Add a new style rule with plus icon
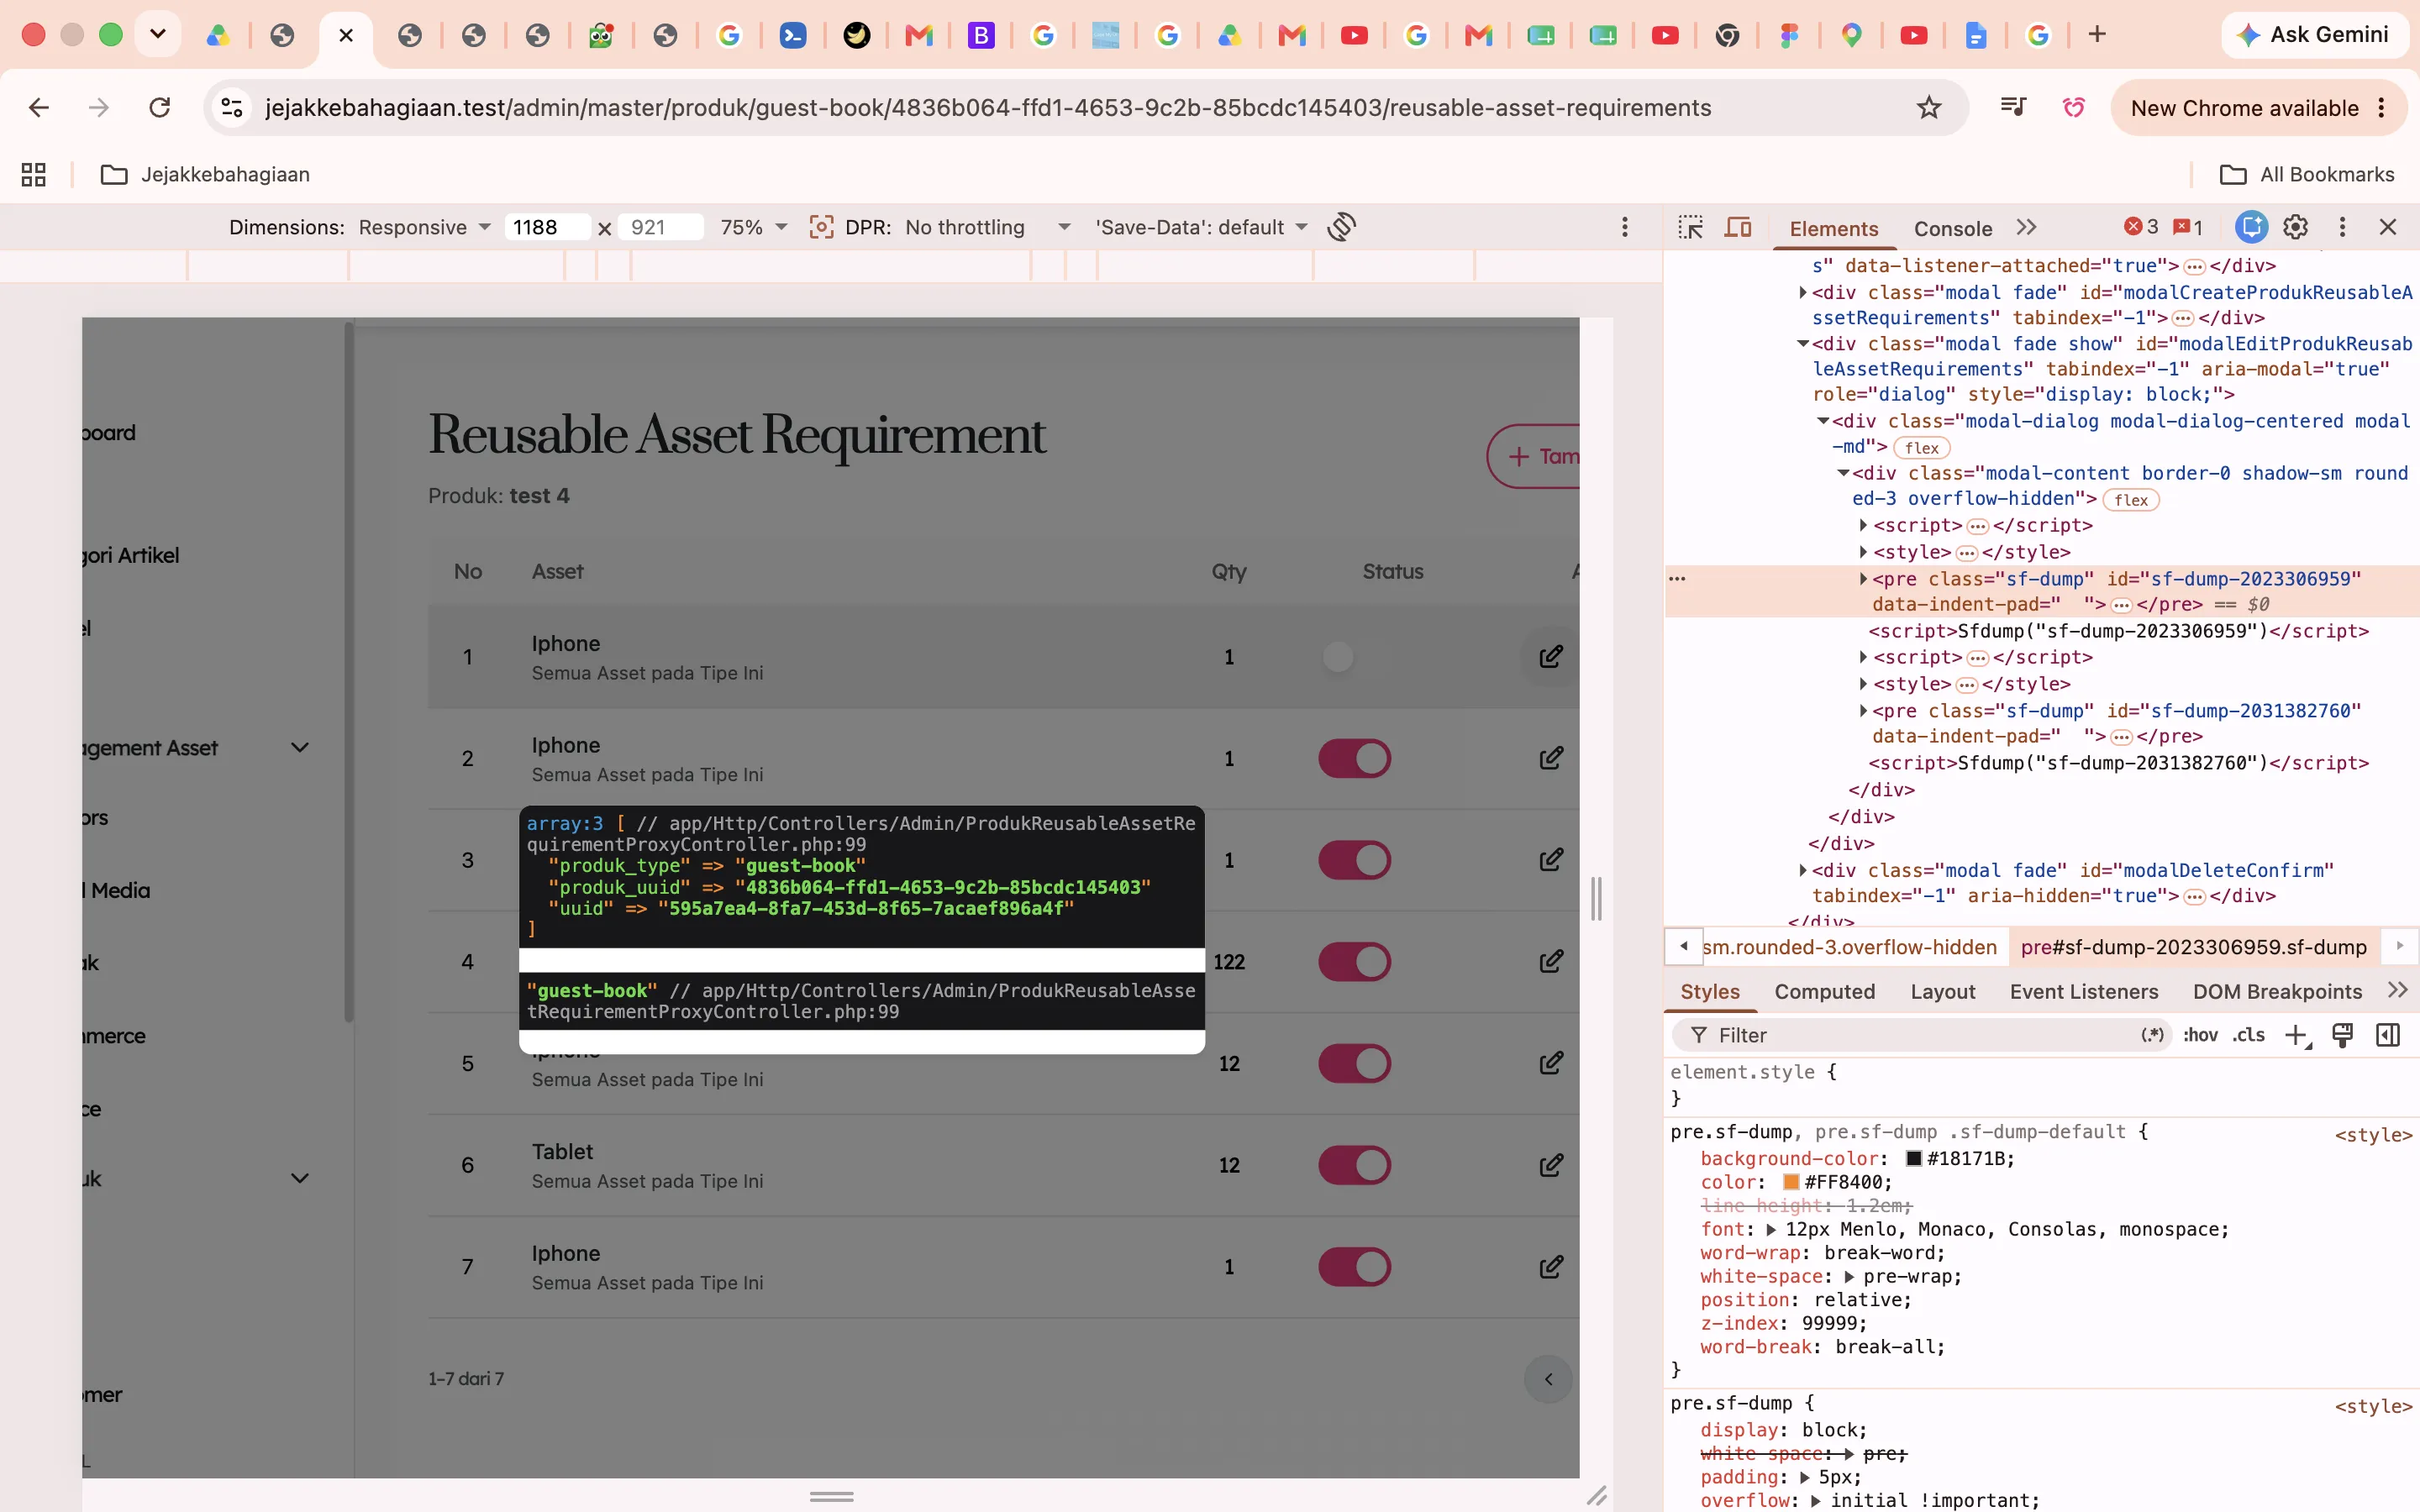Image resolution: width=2420 pixels, height=1512 pixels. (2297, 1035)
